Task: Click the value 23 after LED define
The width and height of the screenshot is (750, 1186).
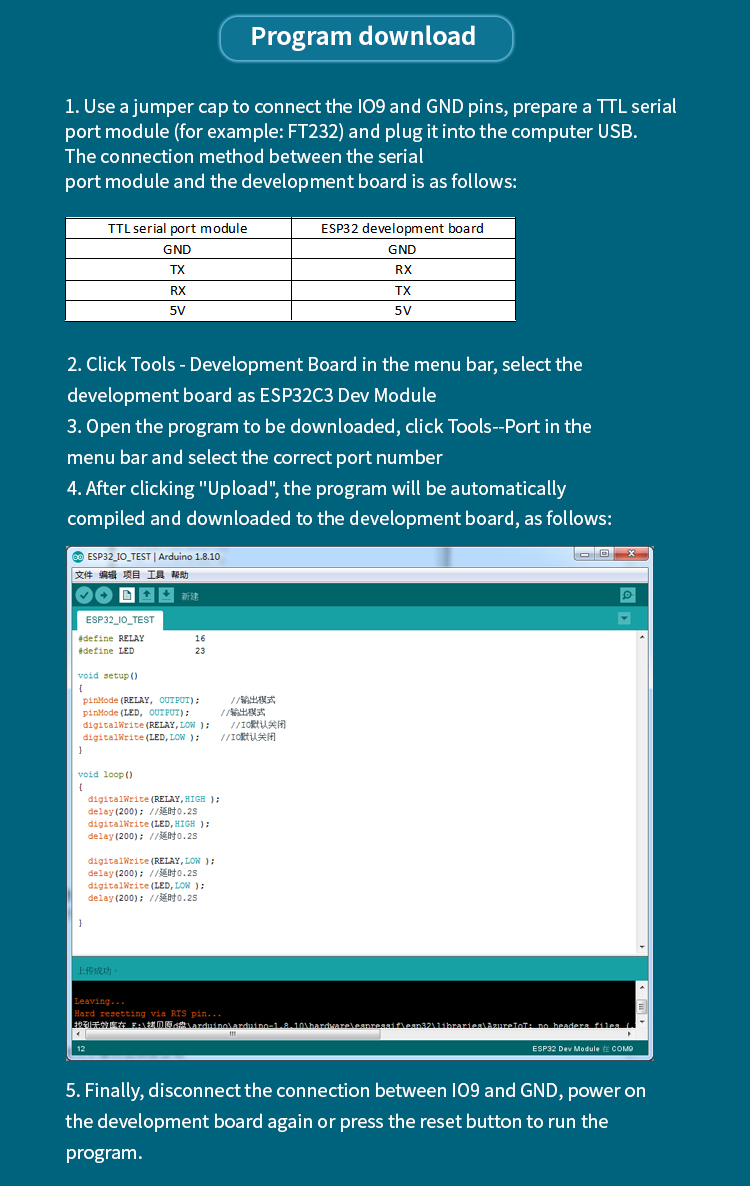Action: coord(200,650)
